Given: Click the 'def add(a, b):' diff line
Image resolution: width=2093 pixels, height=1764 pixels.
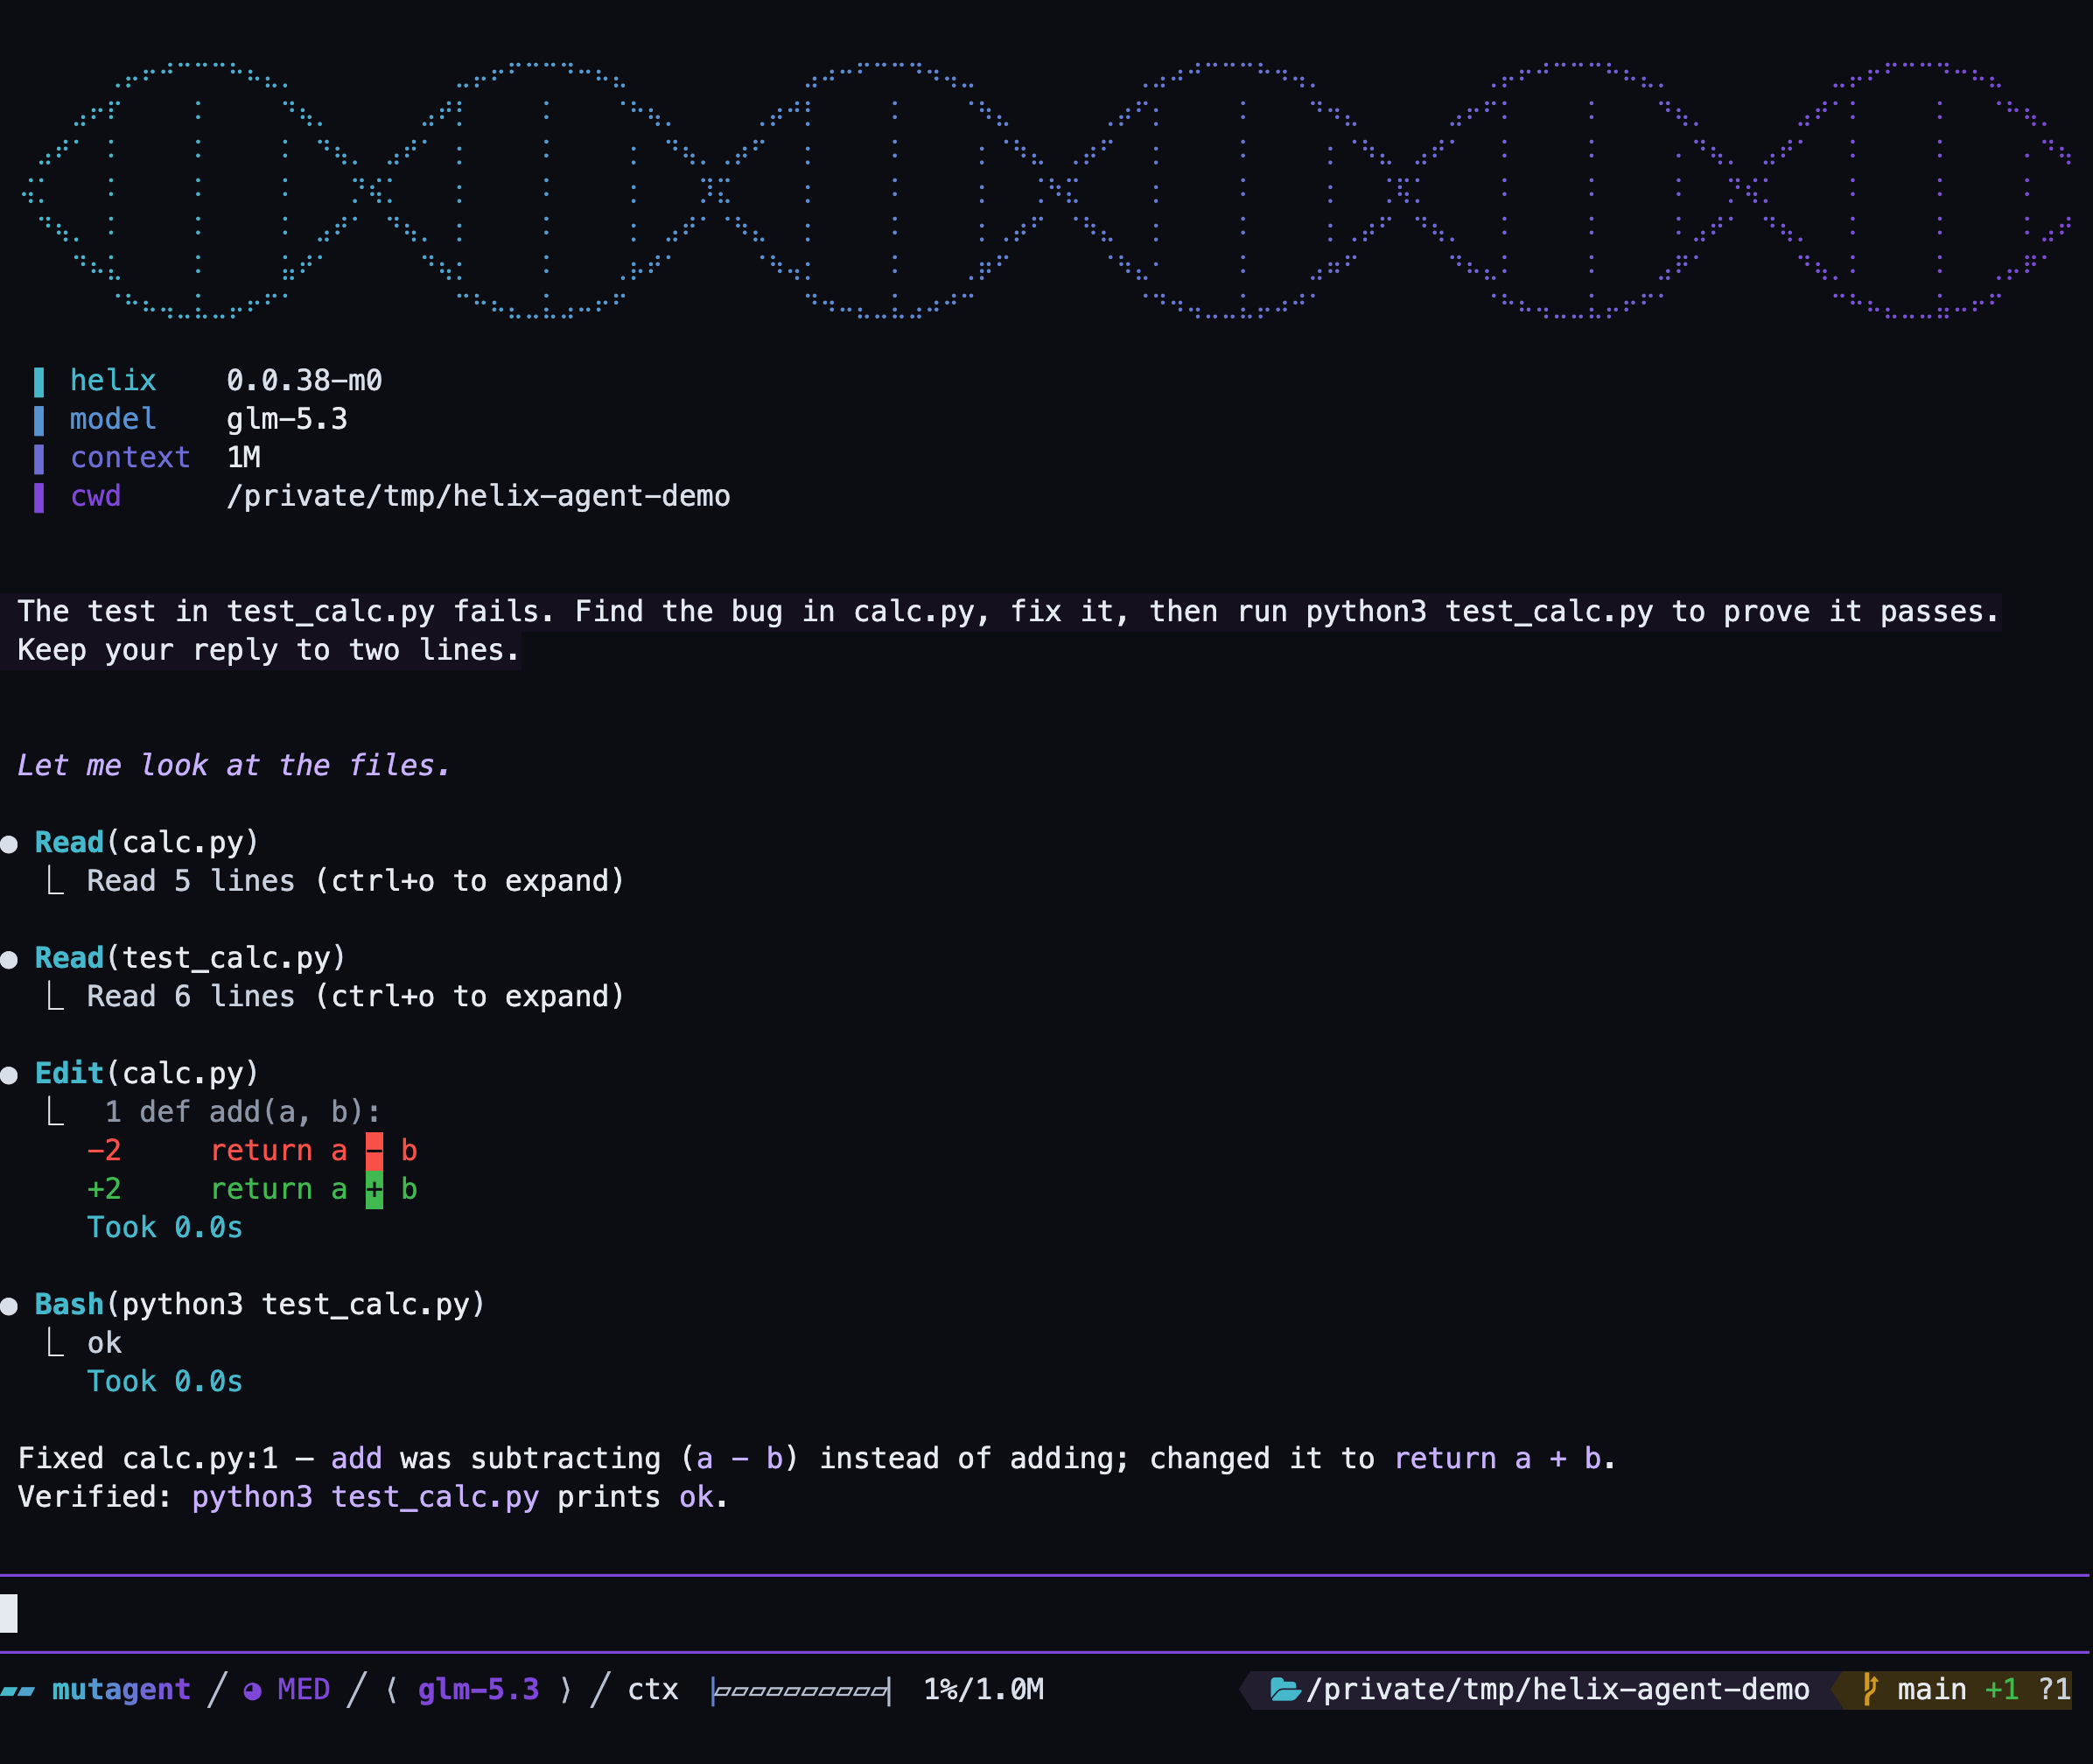Looking at the screenshot, I should coord(260,1113).
